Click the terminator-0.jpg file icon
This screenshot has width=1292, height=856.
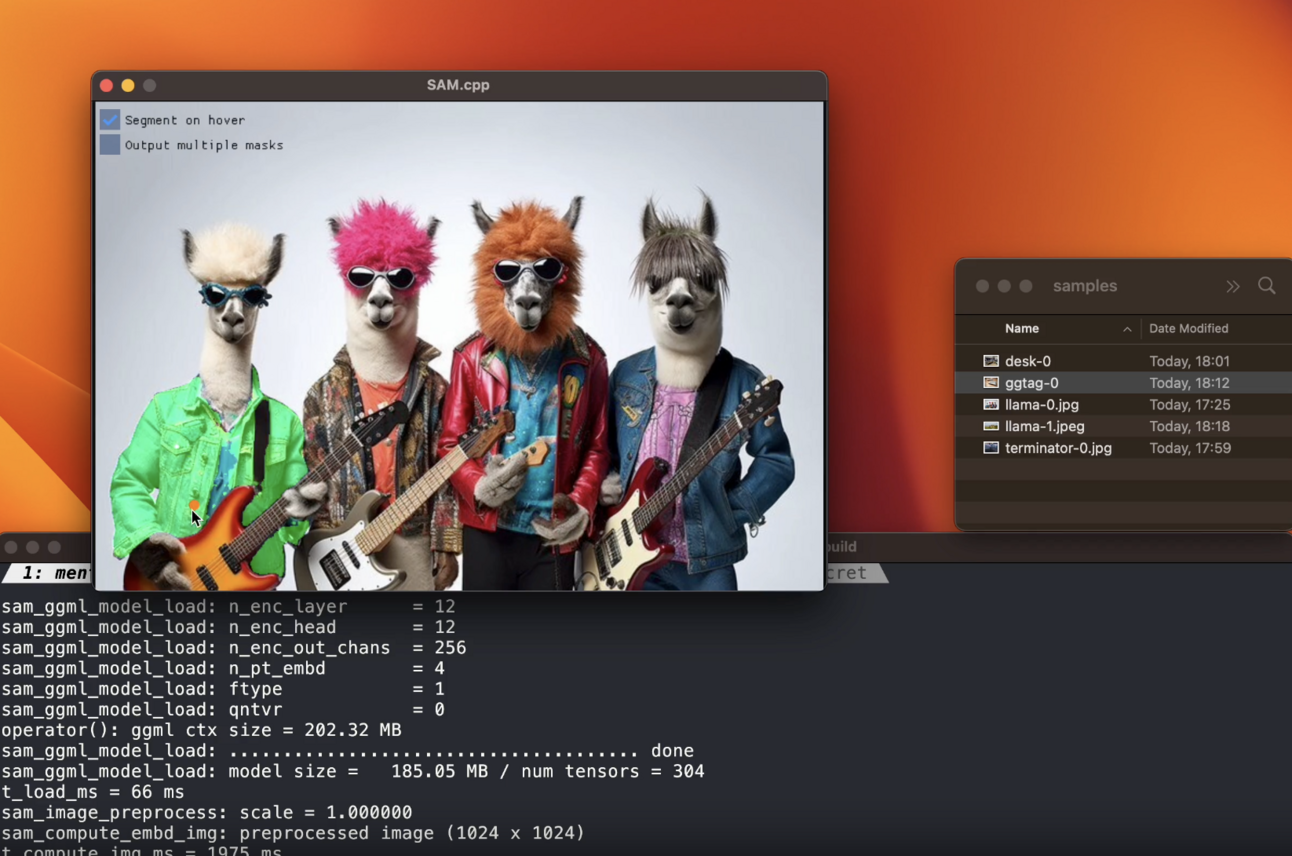pos(991,448)
